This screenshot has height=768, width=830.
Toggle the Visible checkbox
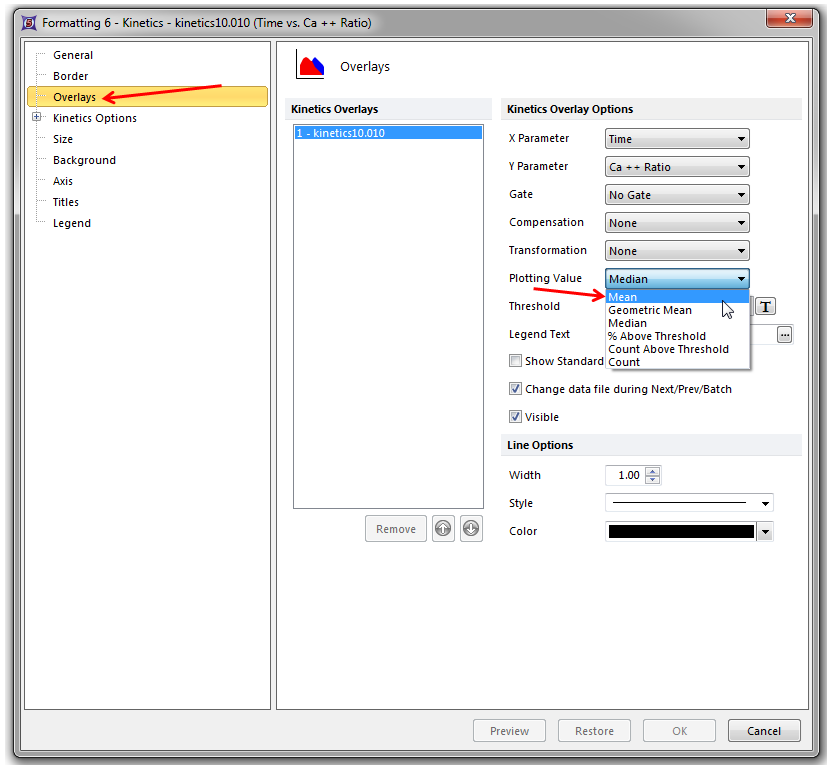point(515,417)
